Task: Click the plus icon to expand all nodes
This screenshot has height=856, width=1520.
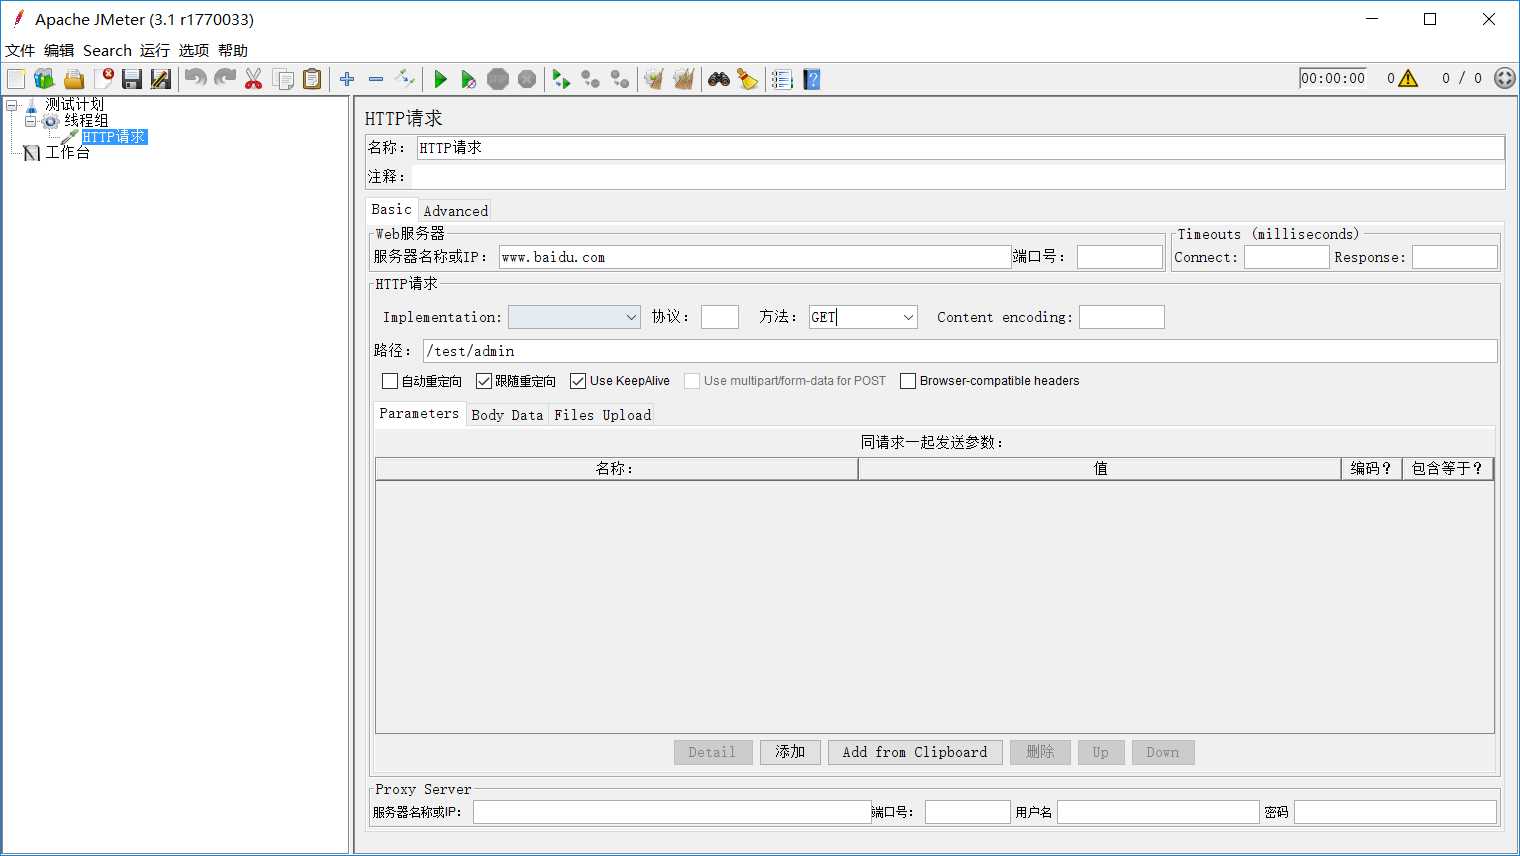Action: click(x=347, y=79)
